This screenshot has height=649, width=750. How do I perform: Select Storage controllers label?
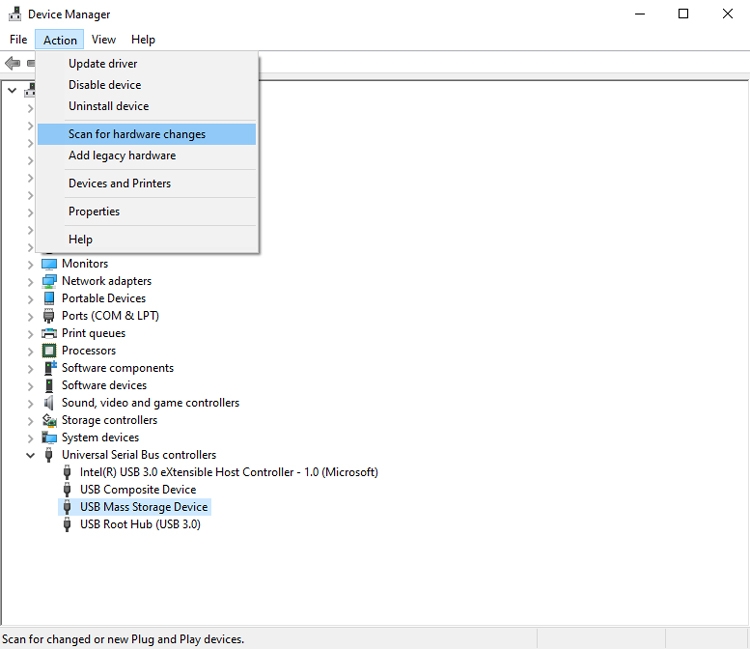(x=109, y=420)
